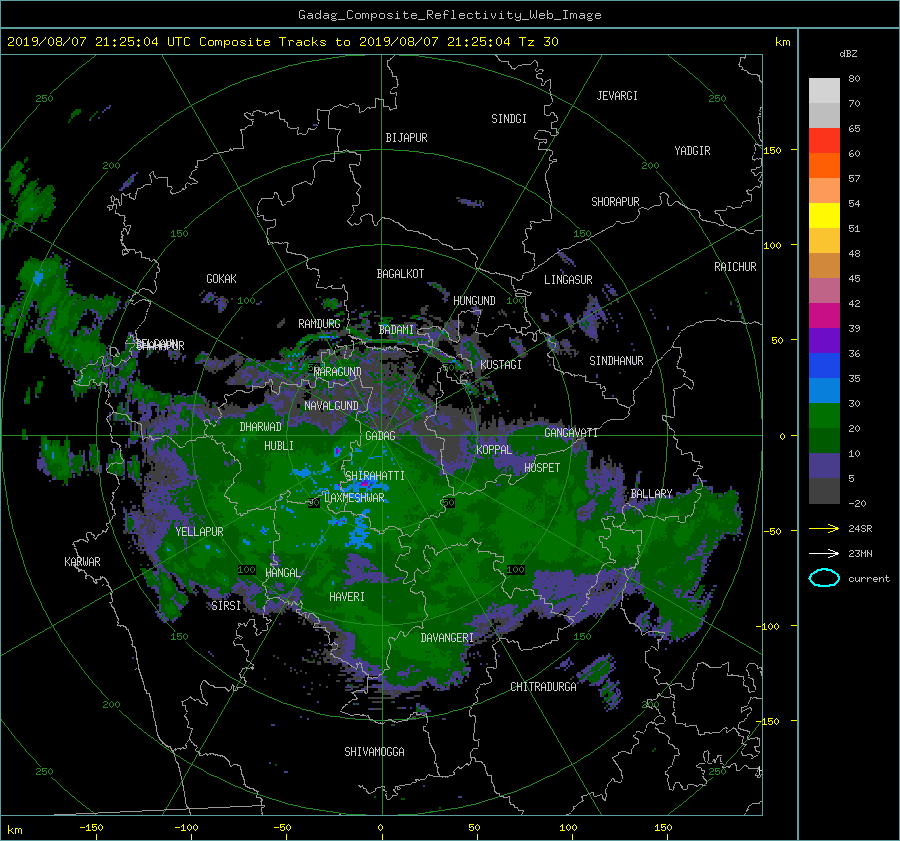Click the YADGIR city label
Image resolution: width=900 pixels, height=841 pixels.
click(692, 151)
